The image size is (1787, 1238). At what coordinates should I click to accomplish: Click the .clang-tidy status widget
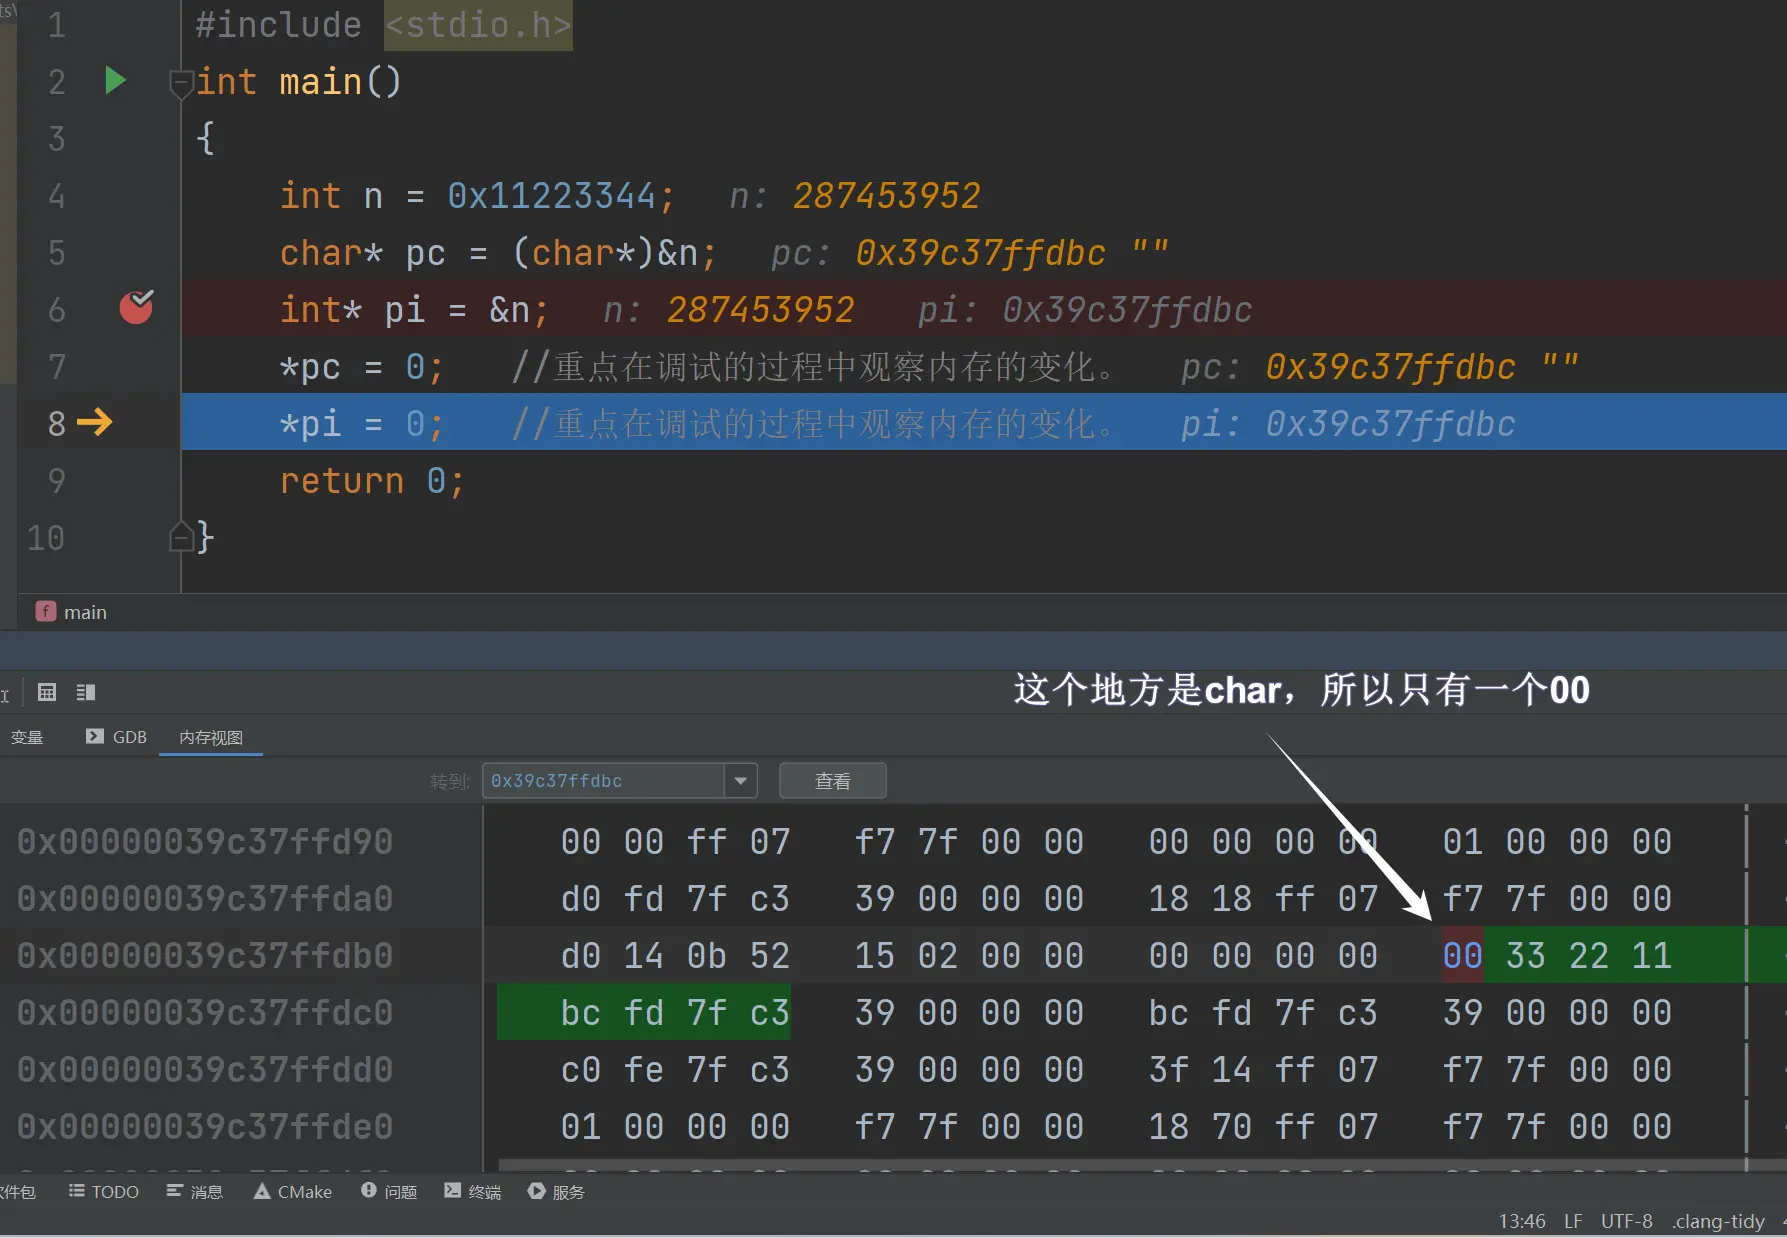[x=1718, y=1221]
